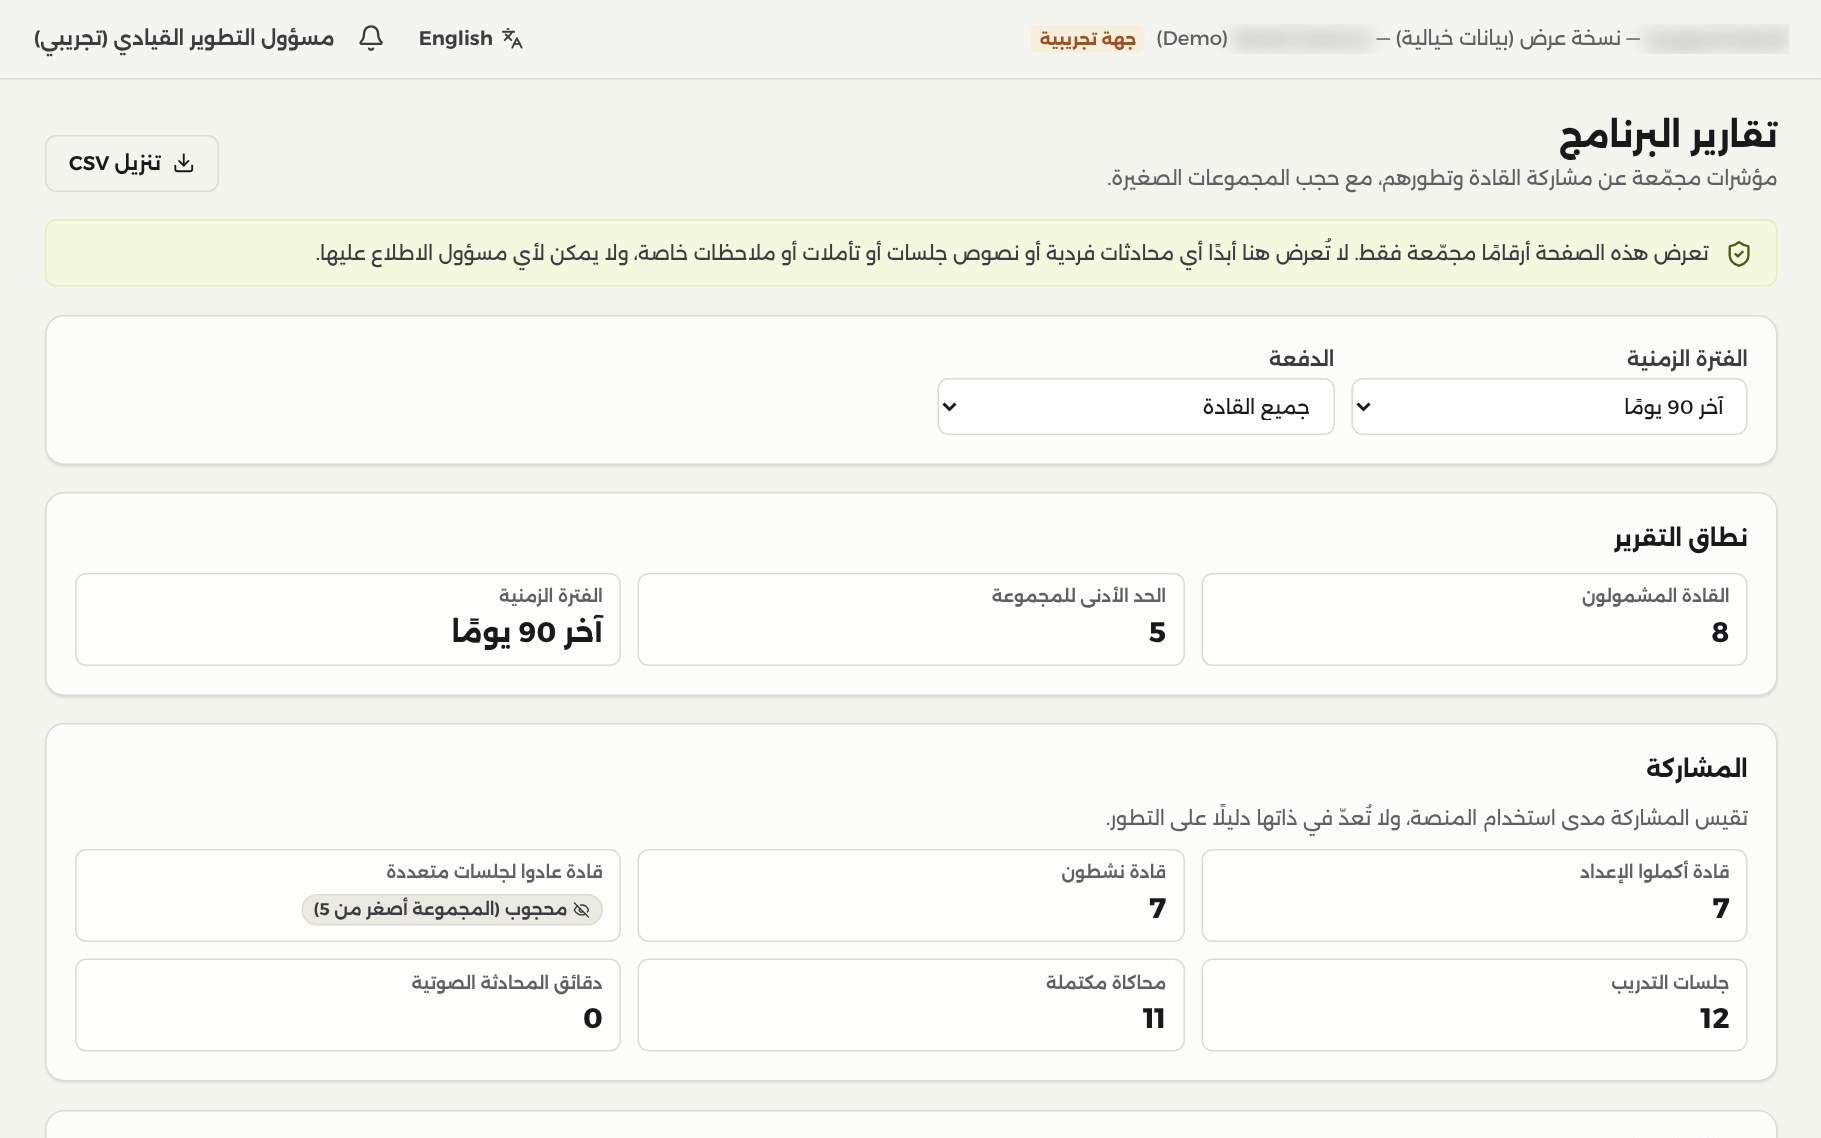Viewport: 1821px width, 1138px height.
Task: Click the قادة عادوا لجلسات متعددة card
Action: [348, 895]
